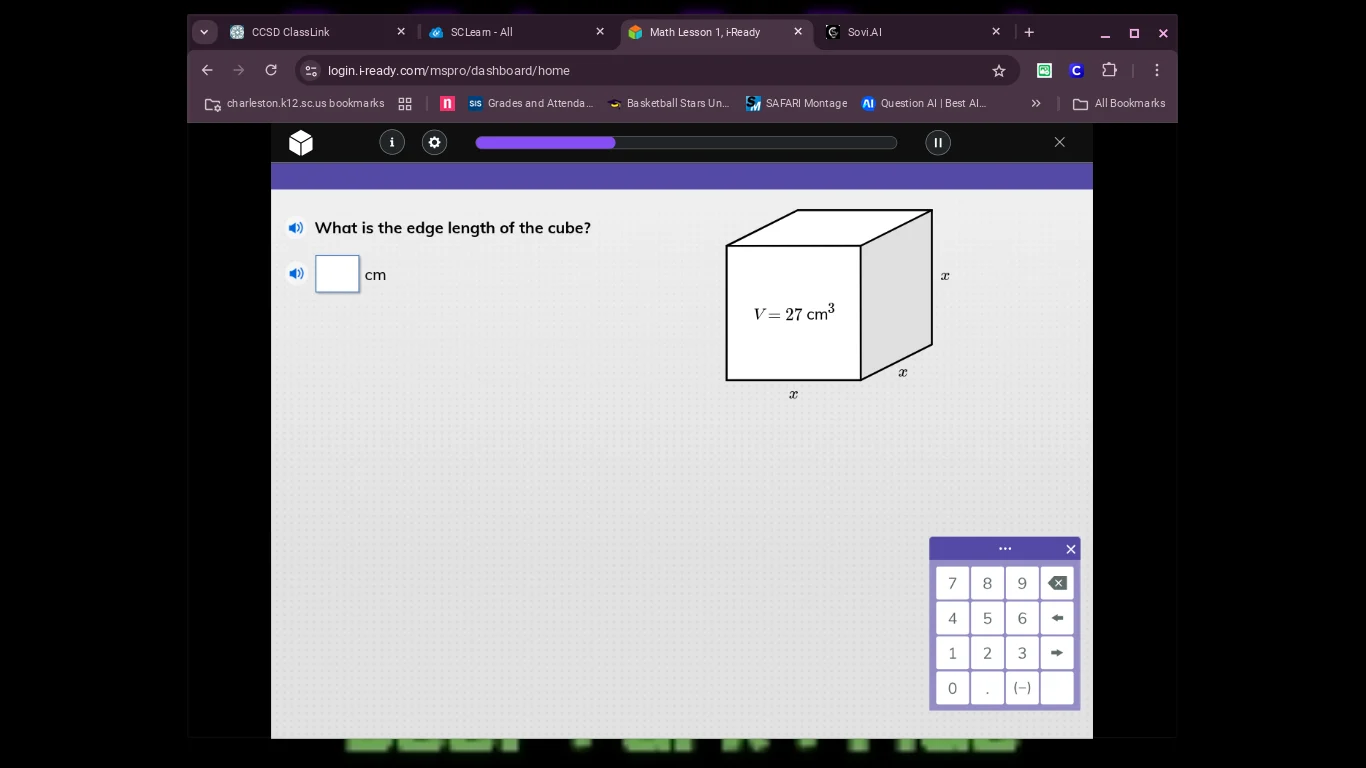This screenshot has height=768, width=1366.
Task: Play the question audio narration
Action: coord(296,228)
